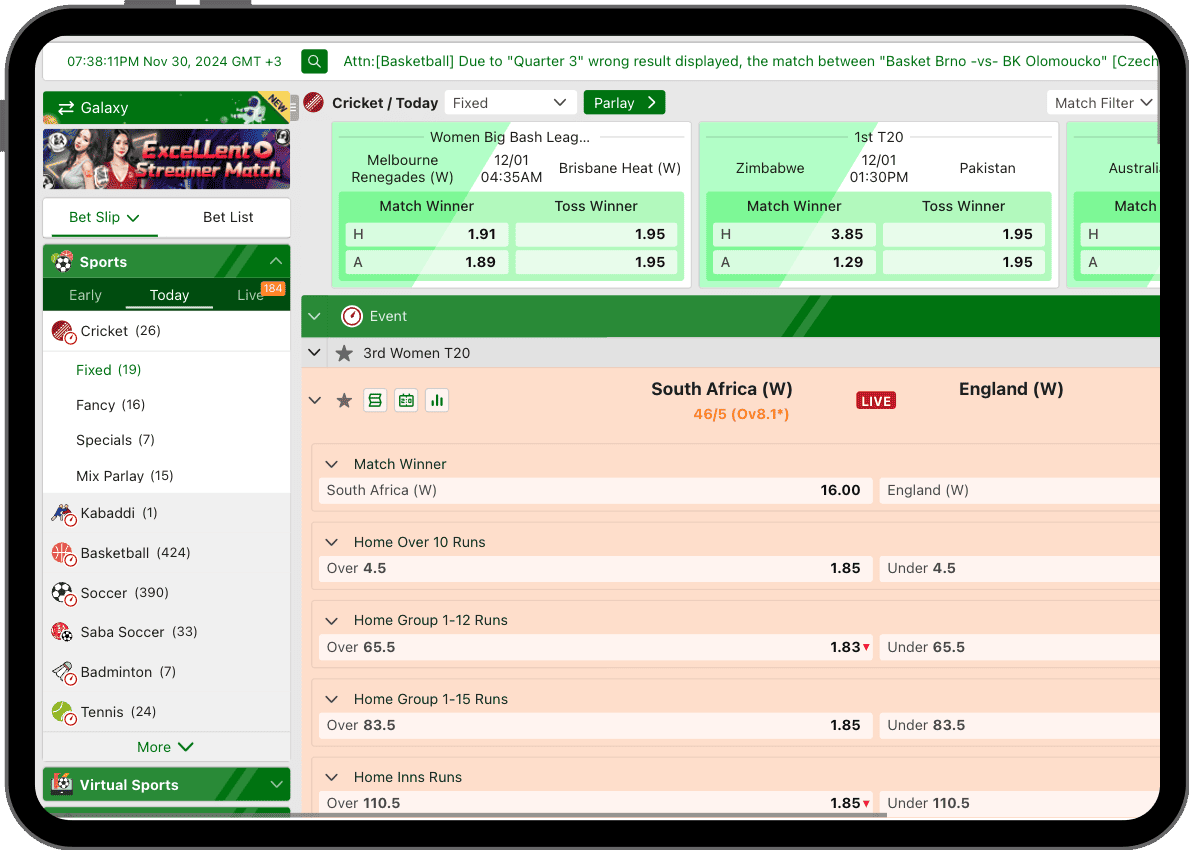The height and width of the screenshot is (850, 1189).
Task: Click the stacked market list icon beside the star
Action: click(375, 400)
